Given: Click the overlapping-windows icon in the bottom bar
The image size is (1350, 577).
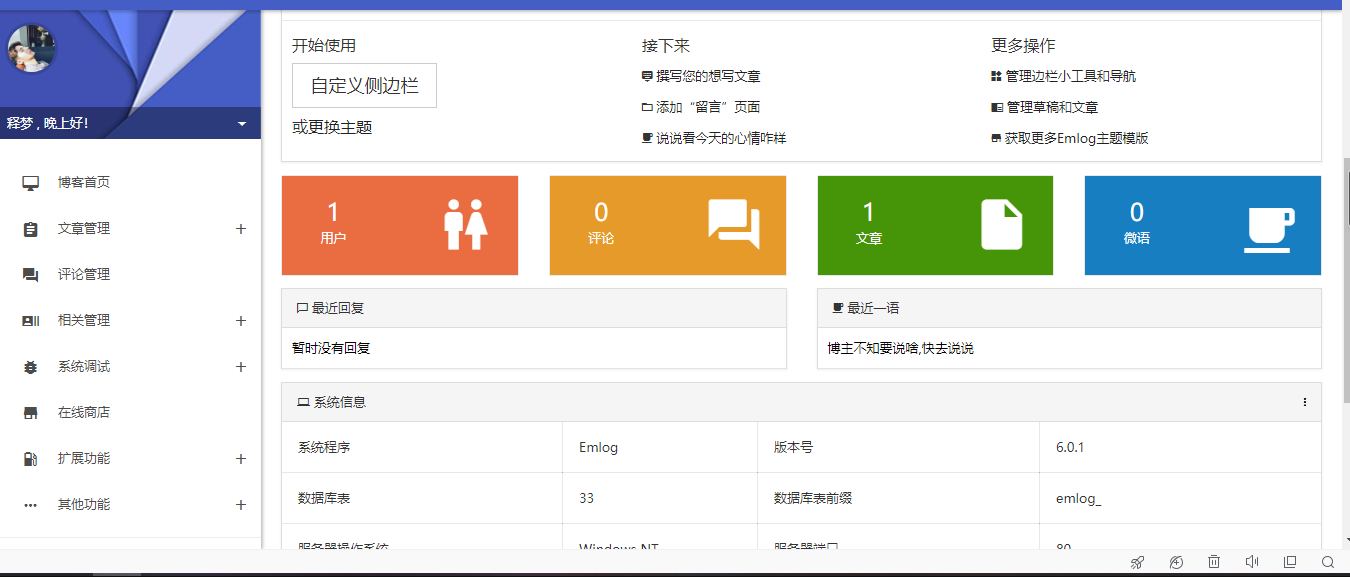Looking at the screenshot, I should coord(1290,562).
